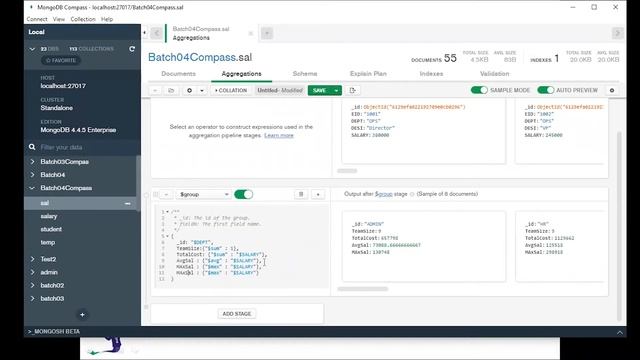Viewport: 640px width, 360px height.
Task: Click horizontal scrollbar under first stage output
Action: point(347,171)
